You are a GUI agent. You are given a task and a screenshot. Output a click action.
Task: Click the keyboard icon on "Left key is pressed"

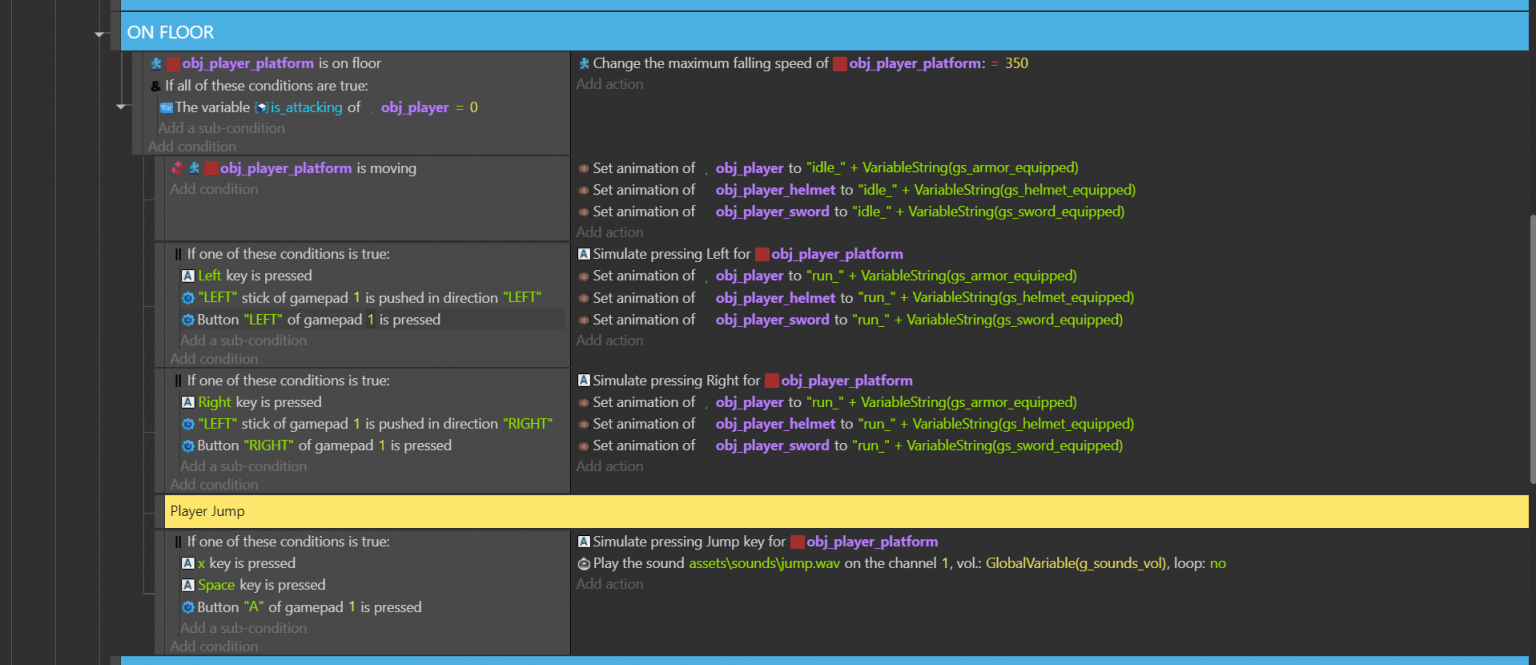188,275
